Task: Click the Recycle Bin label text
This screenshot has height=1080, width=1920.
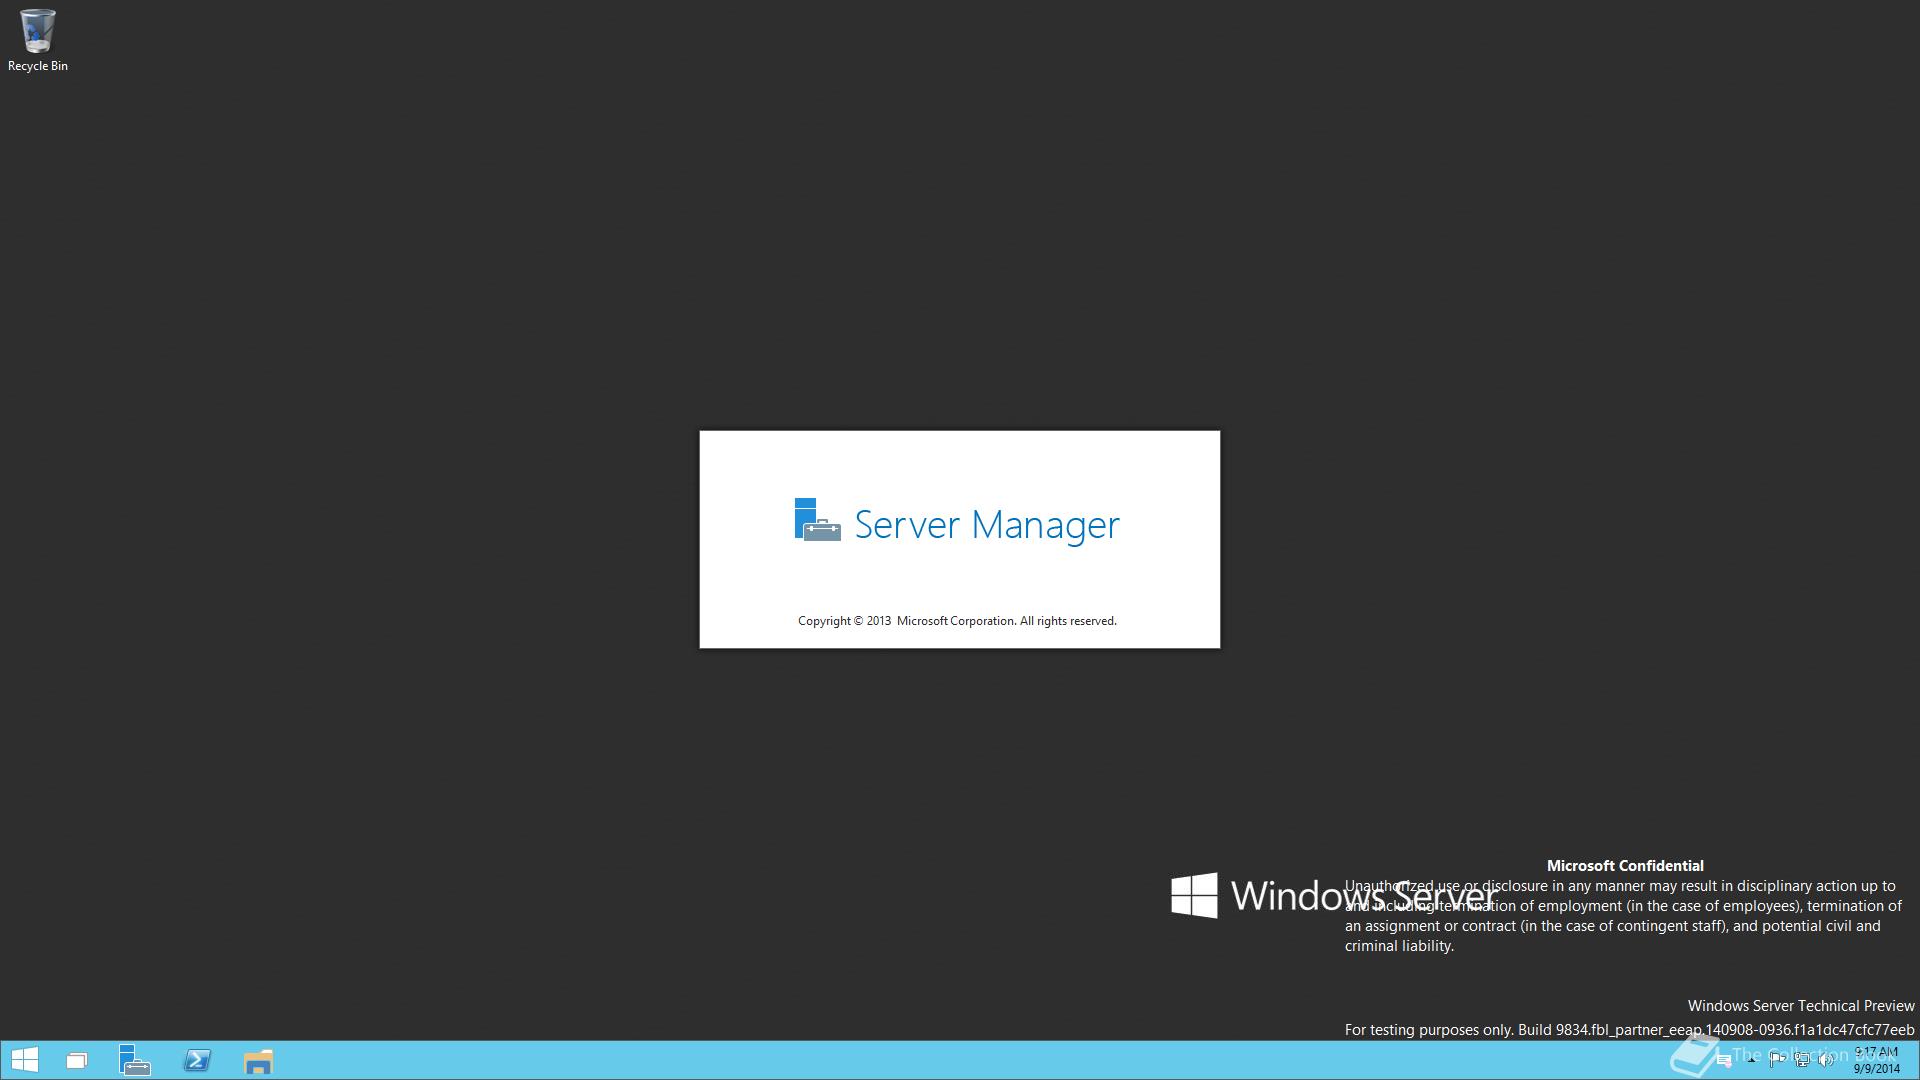Action: [38, 66]
